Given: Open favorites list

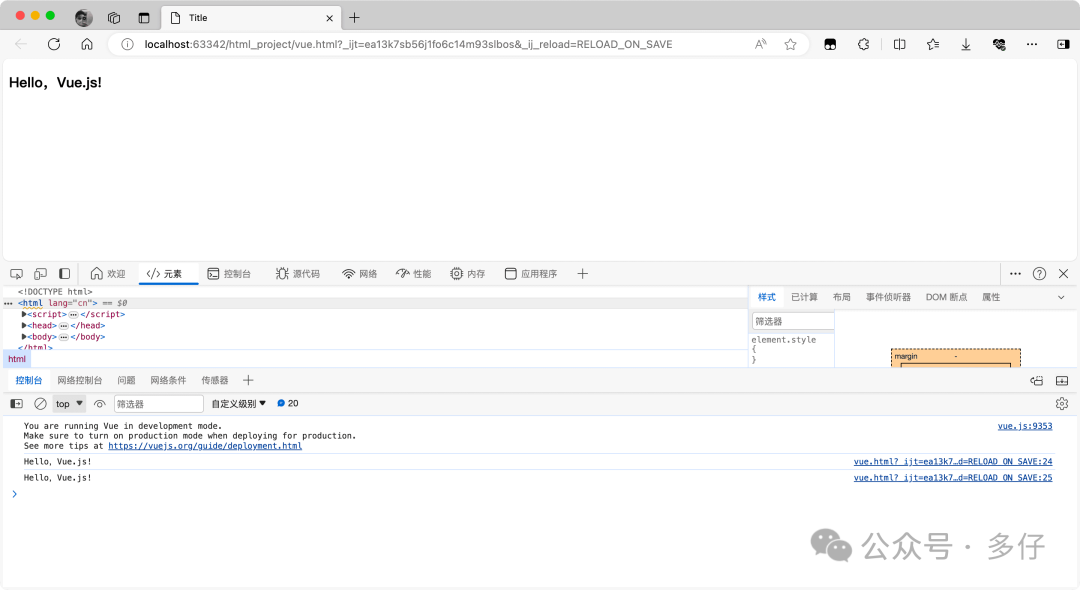Looking at the screenshot, I should click(933, 44).
